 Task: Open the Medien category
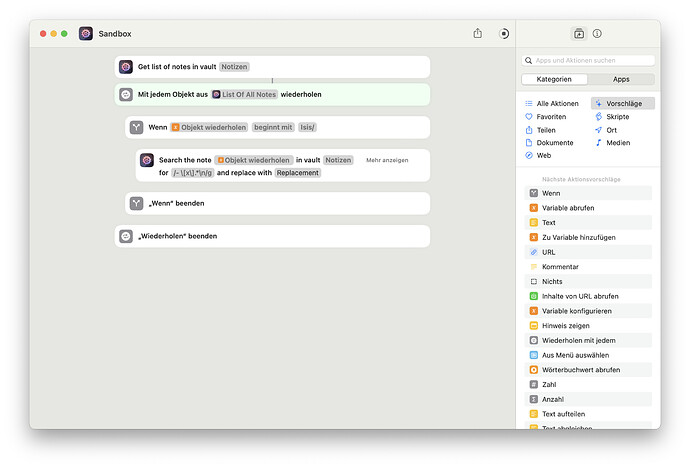(x=613, y=143)
